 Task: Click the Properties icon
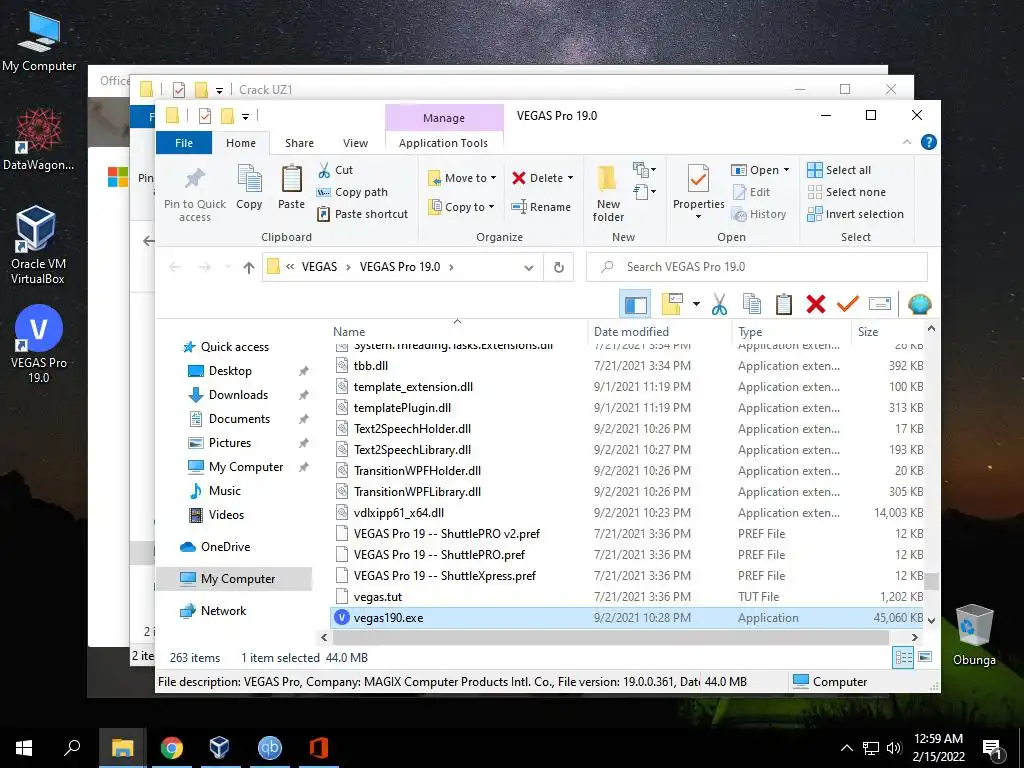coord(698,178)
